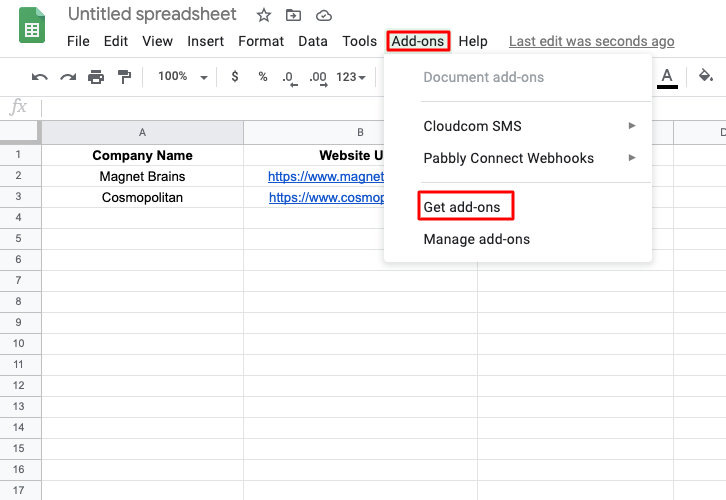The width and height of the screenshot is (726, 500).
Task: Open the Help menu
Action: pos(473,41)
